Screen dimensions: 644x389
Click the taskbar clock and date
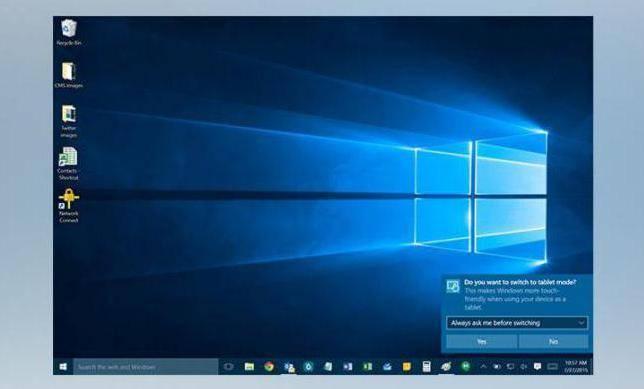[575, 366]
